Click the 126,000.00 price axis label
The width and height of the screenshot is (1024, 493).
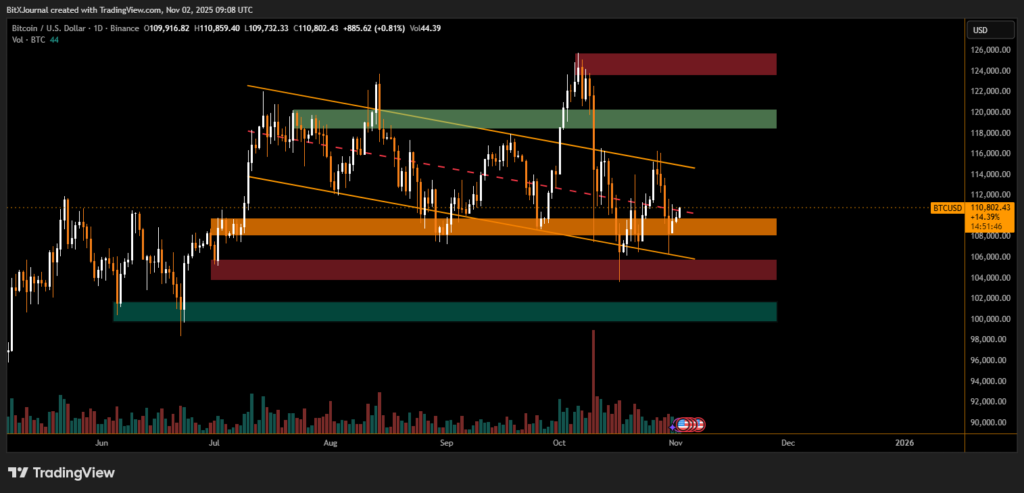pos(990,50)
